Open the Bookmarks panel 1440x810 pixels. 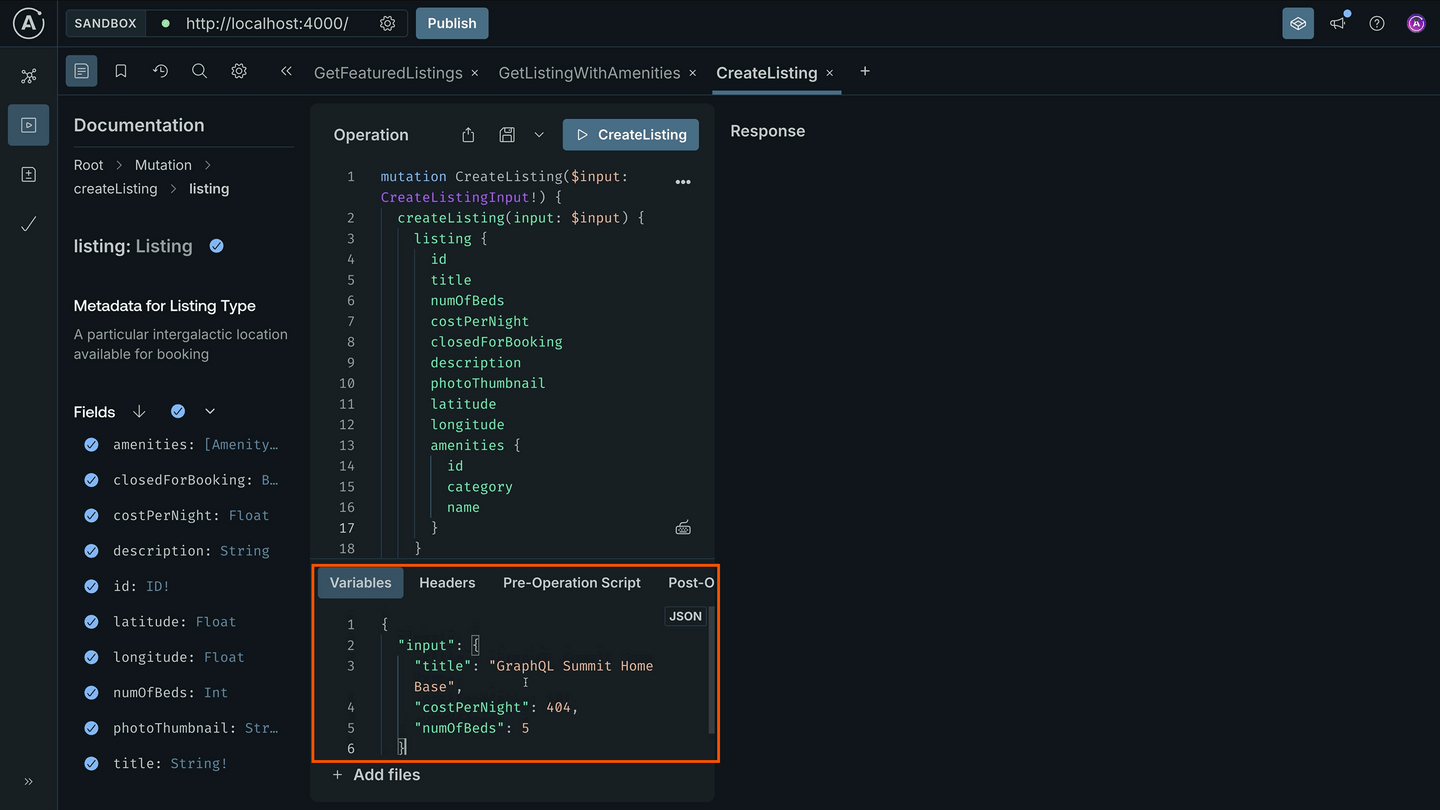121,71
